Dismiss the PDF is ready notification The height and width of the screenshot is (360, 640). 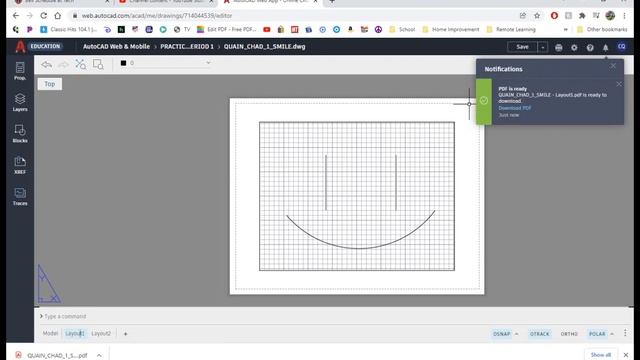click(619, 84)
